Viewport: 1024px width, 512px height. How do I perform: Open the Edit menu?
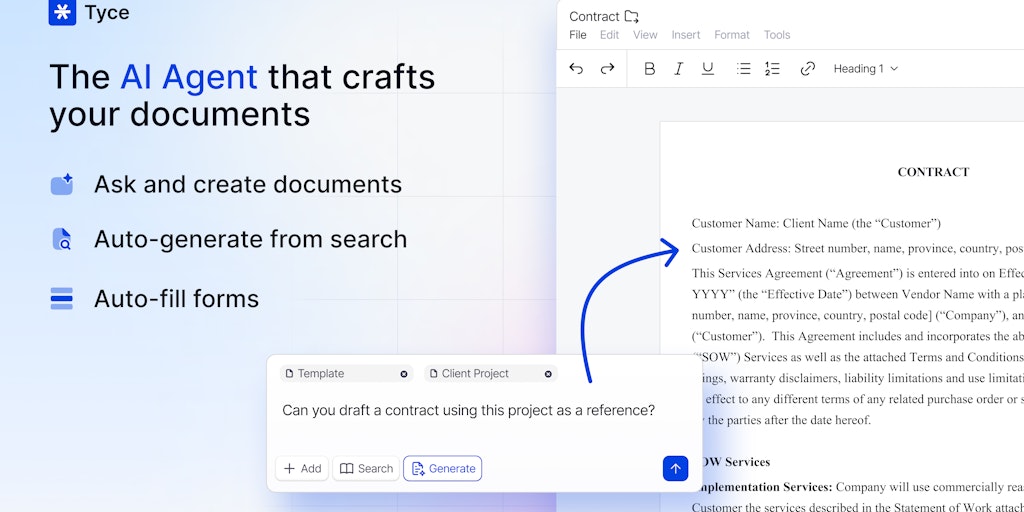[609, 35]
